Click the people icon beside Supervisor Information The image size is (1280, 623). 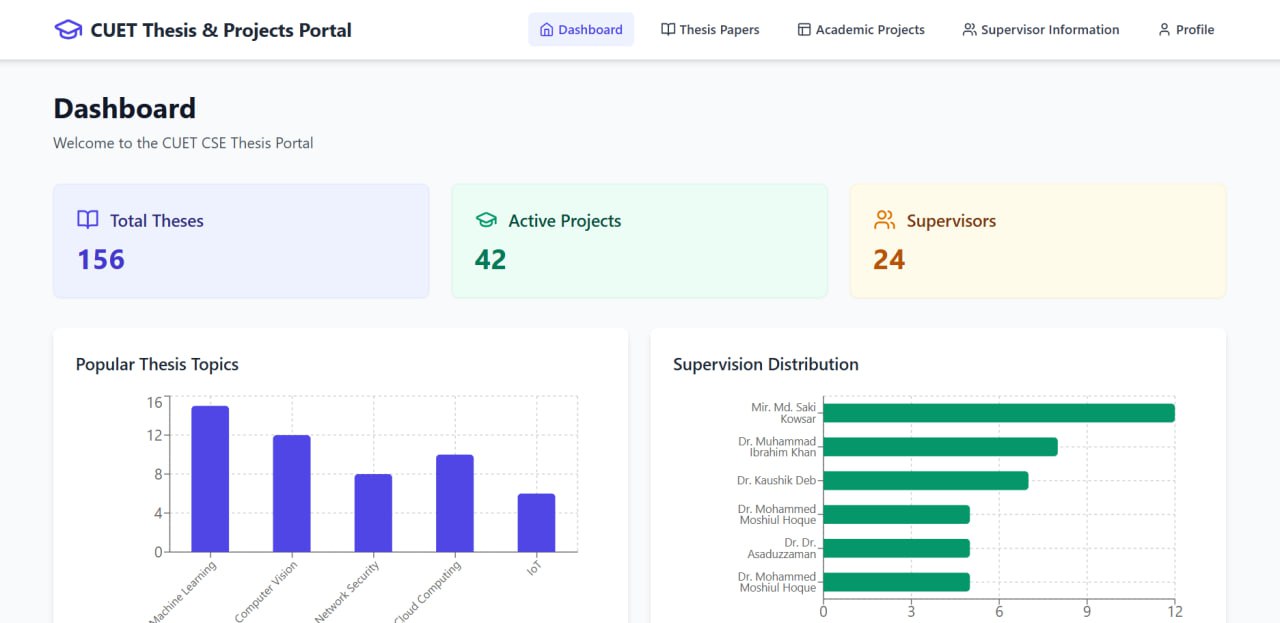[969, 30]
